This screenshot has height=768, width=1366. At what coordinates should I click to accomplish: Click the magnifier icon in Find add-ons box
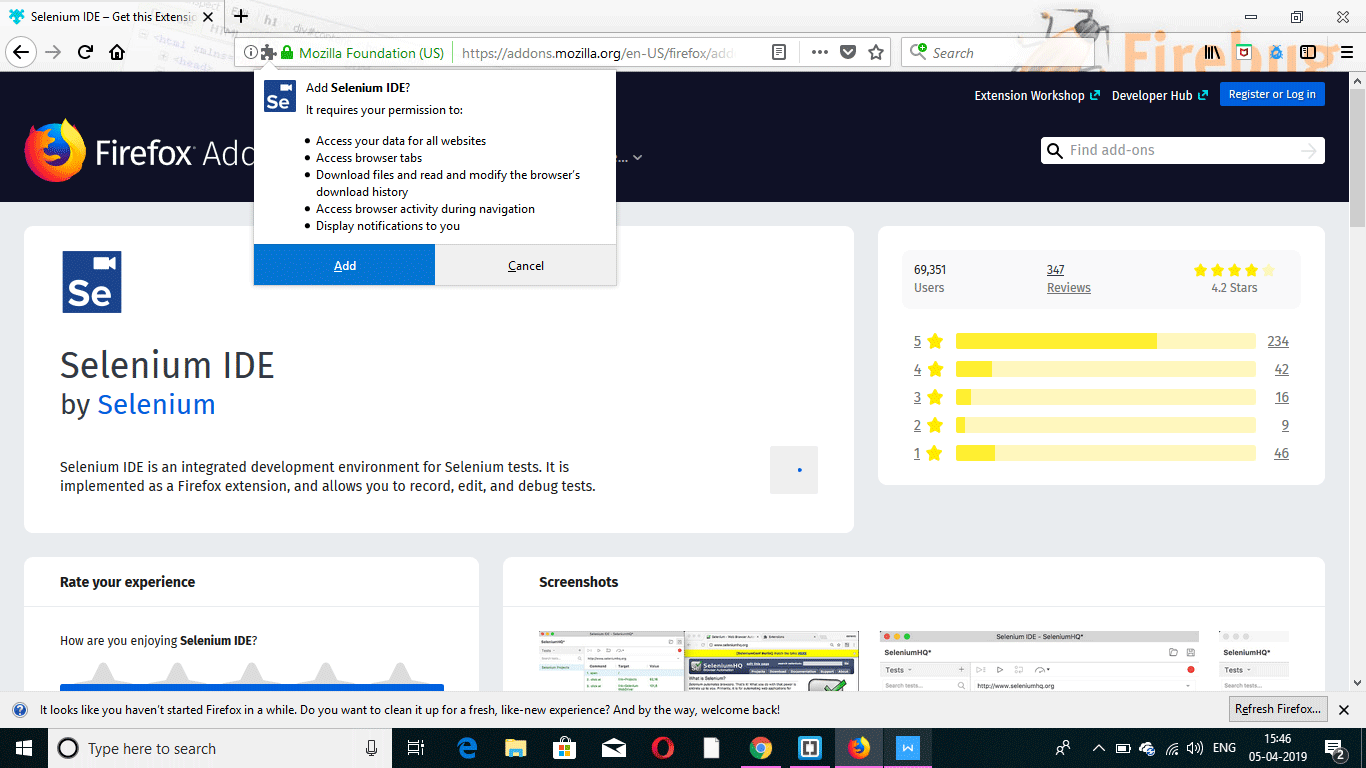pos(1054,151)
